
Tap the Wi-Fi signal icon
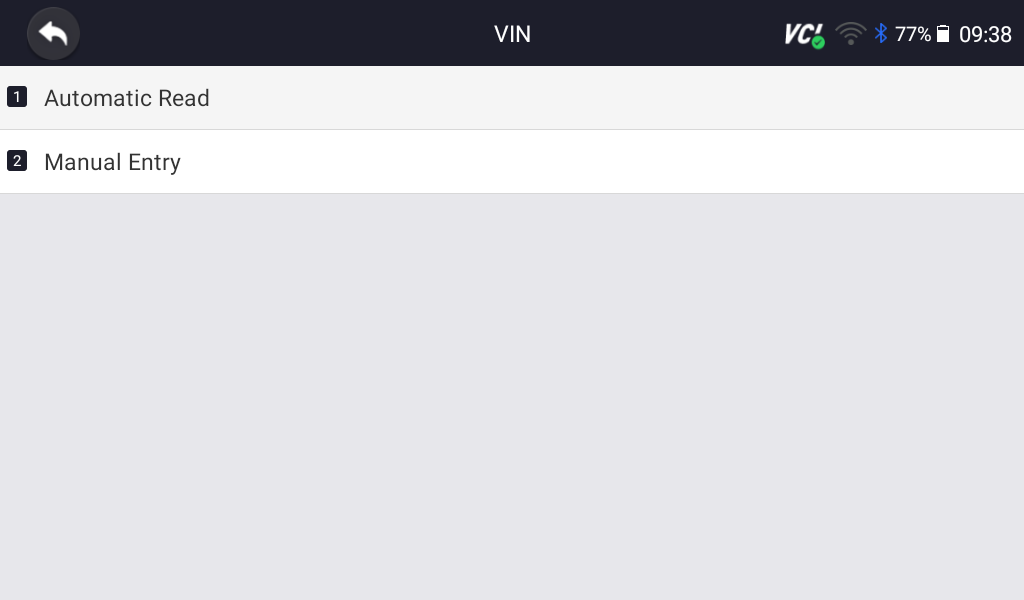[x=850, y=34]
